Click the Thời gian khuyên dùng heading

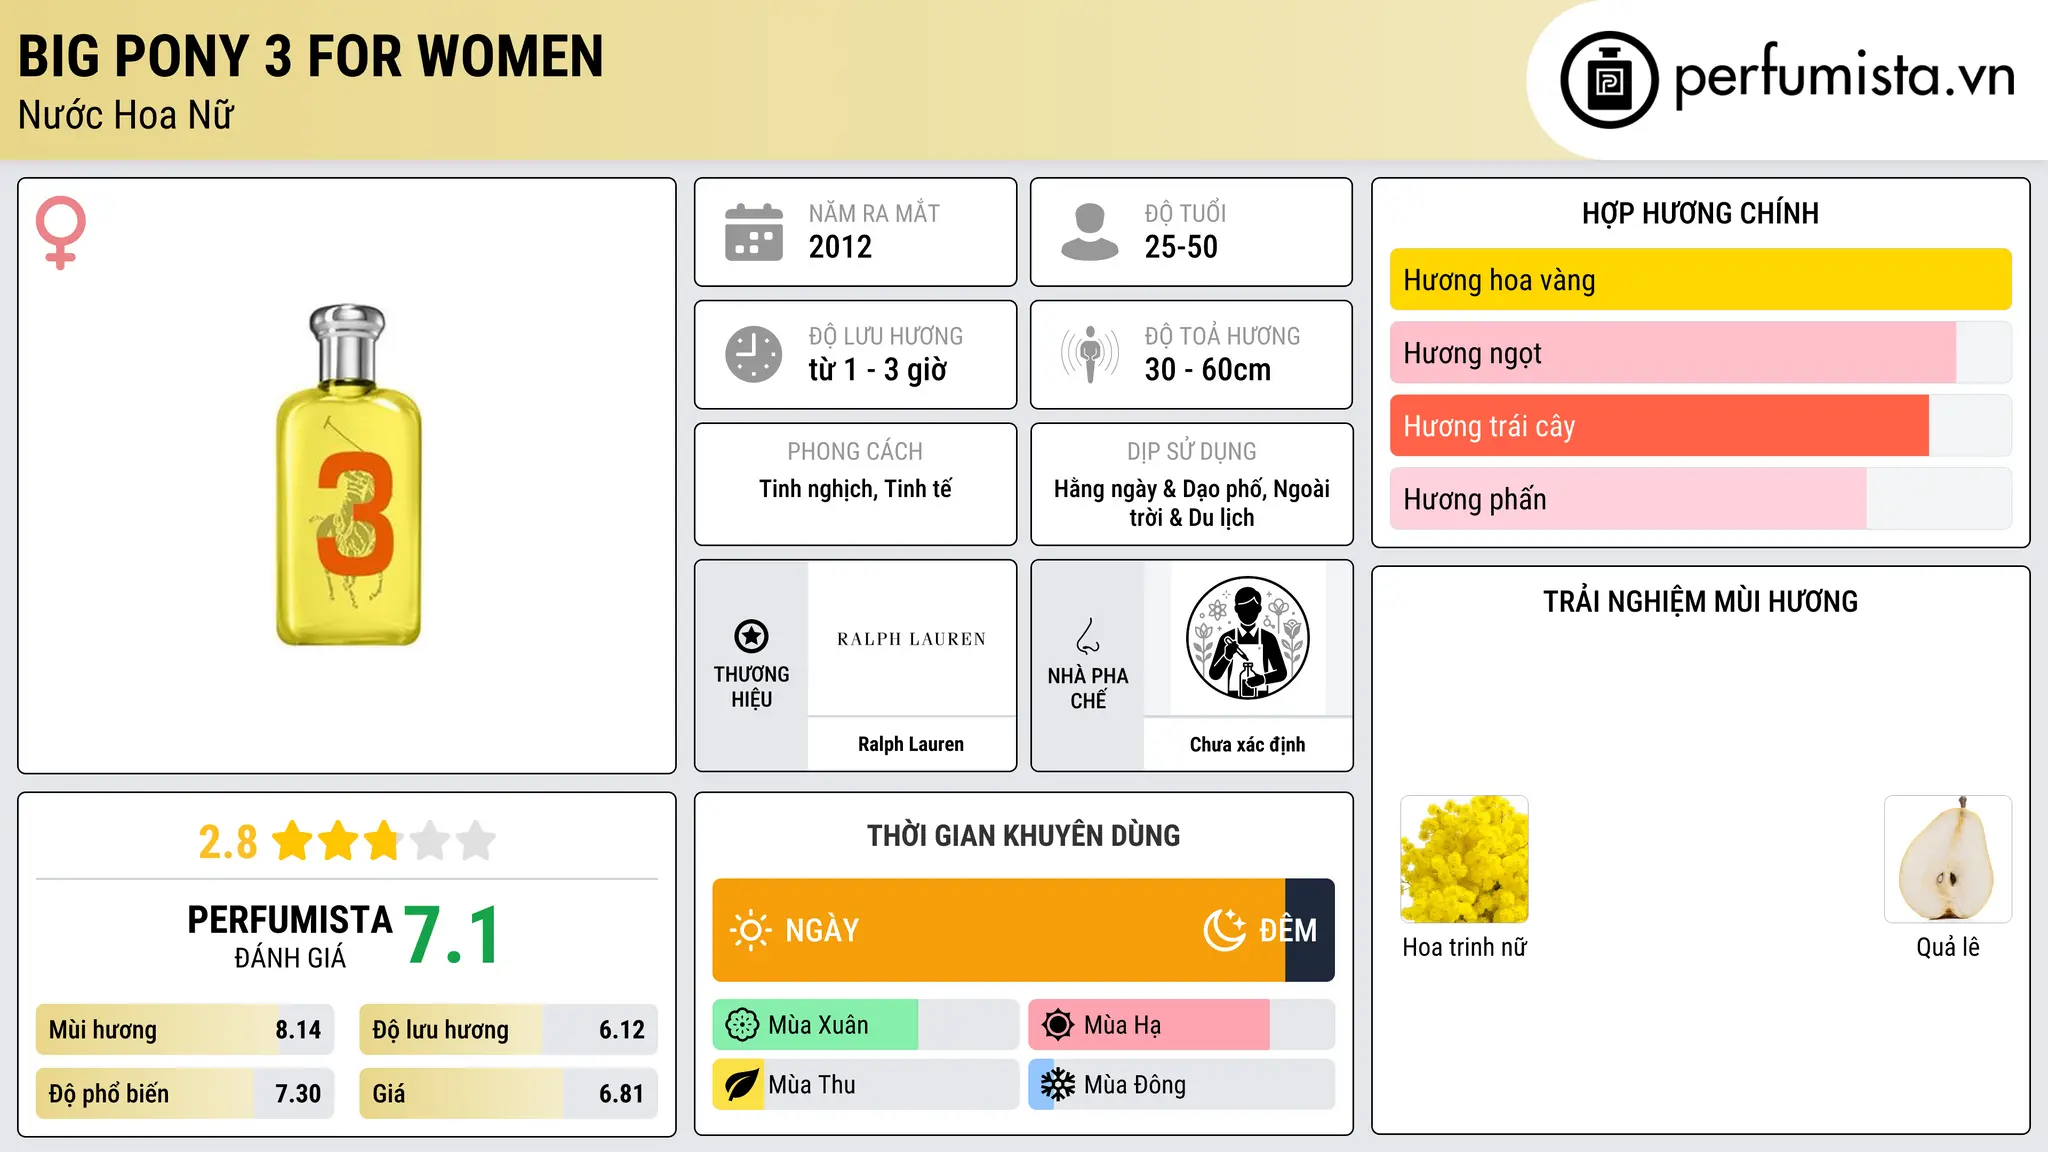click(x=1023, y=835)
